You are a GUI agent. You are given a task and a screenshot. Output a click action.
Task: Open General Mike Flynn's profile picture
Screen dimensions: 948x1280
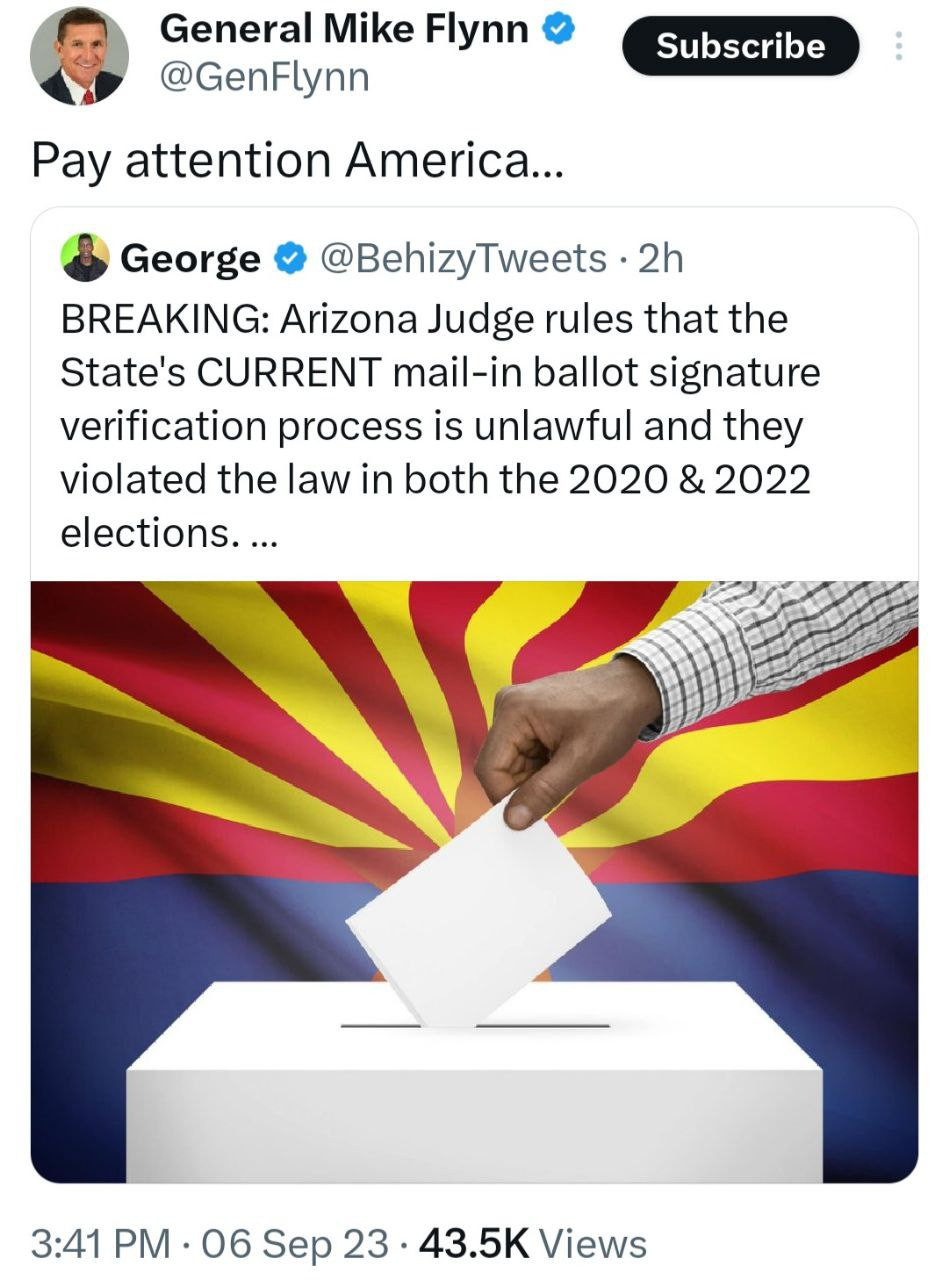(79, 56)
